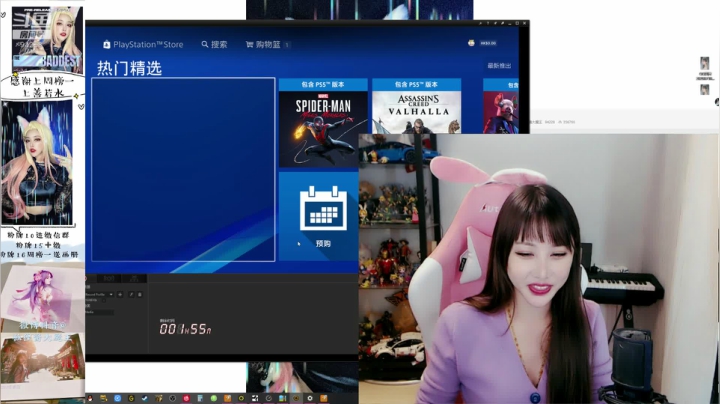The width and height of the screenshot is (720, 404).
Task: Open the folder icon in the taskbar
Action: [x=103, y=398]
